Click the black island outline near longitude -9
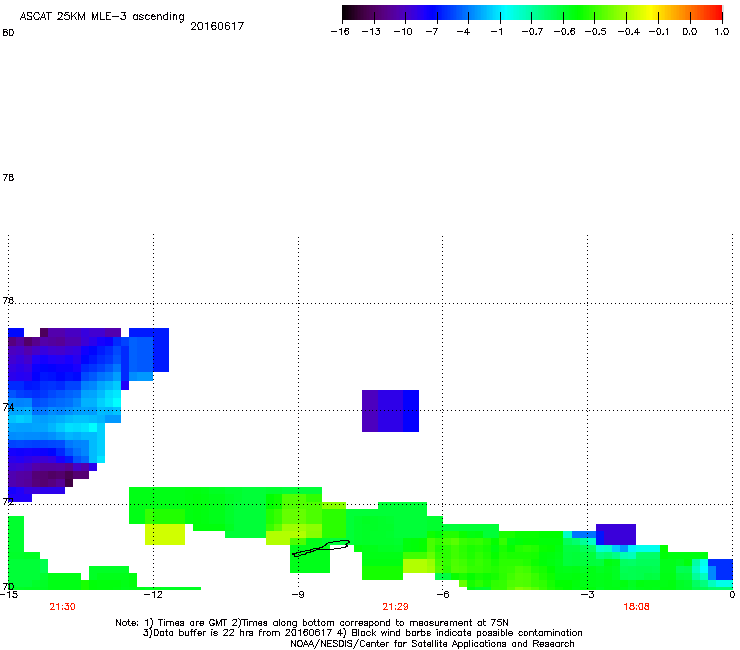Viewport: 740px width, 650px height. (x=321, y=548)
